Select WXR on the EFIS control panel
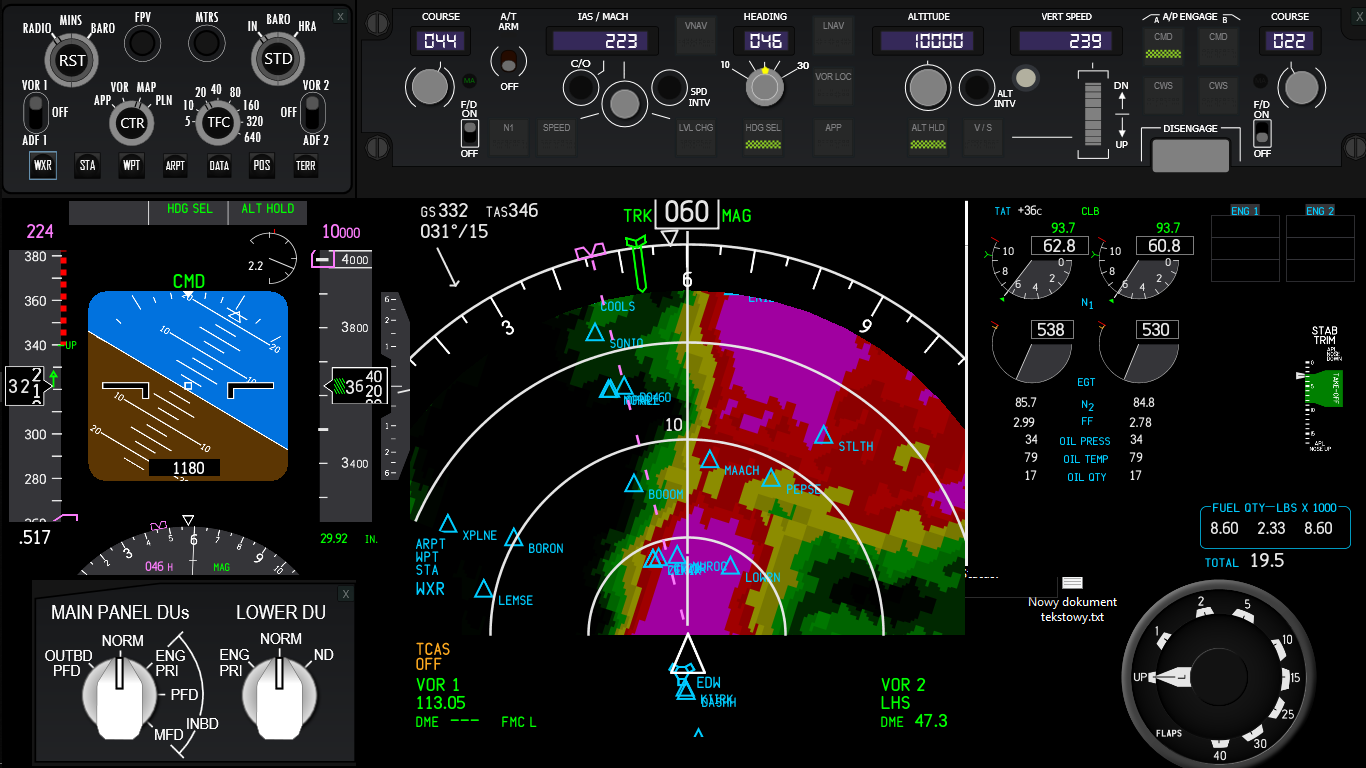 (x=42, y=166)
